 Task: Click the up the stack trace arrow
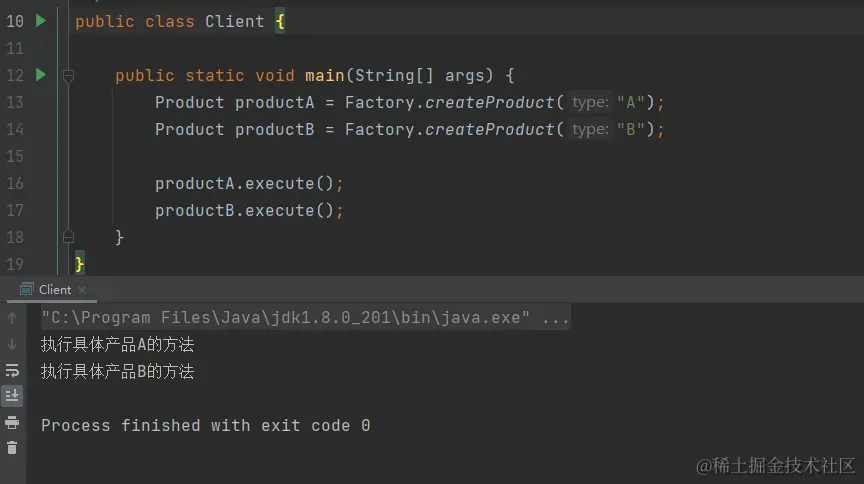pos(12,318)
